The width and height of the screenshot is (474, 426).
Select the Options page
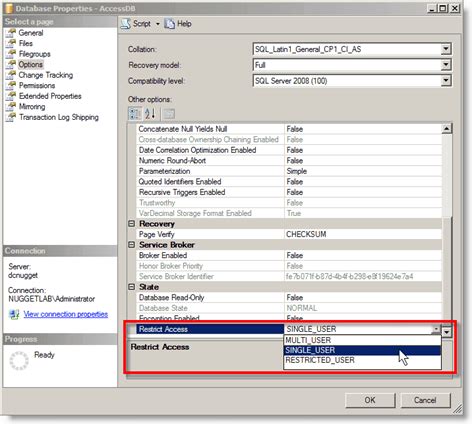click(x=31, y=64)
